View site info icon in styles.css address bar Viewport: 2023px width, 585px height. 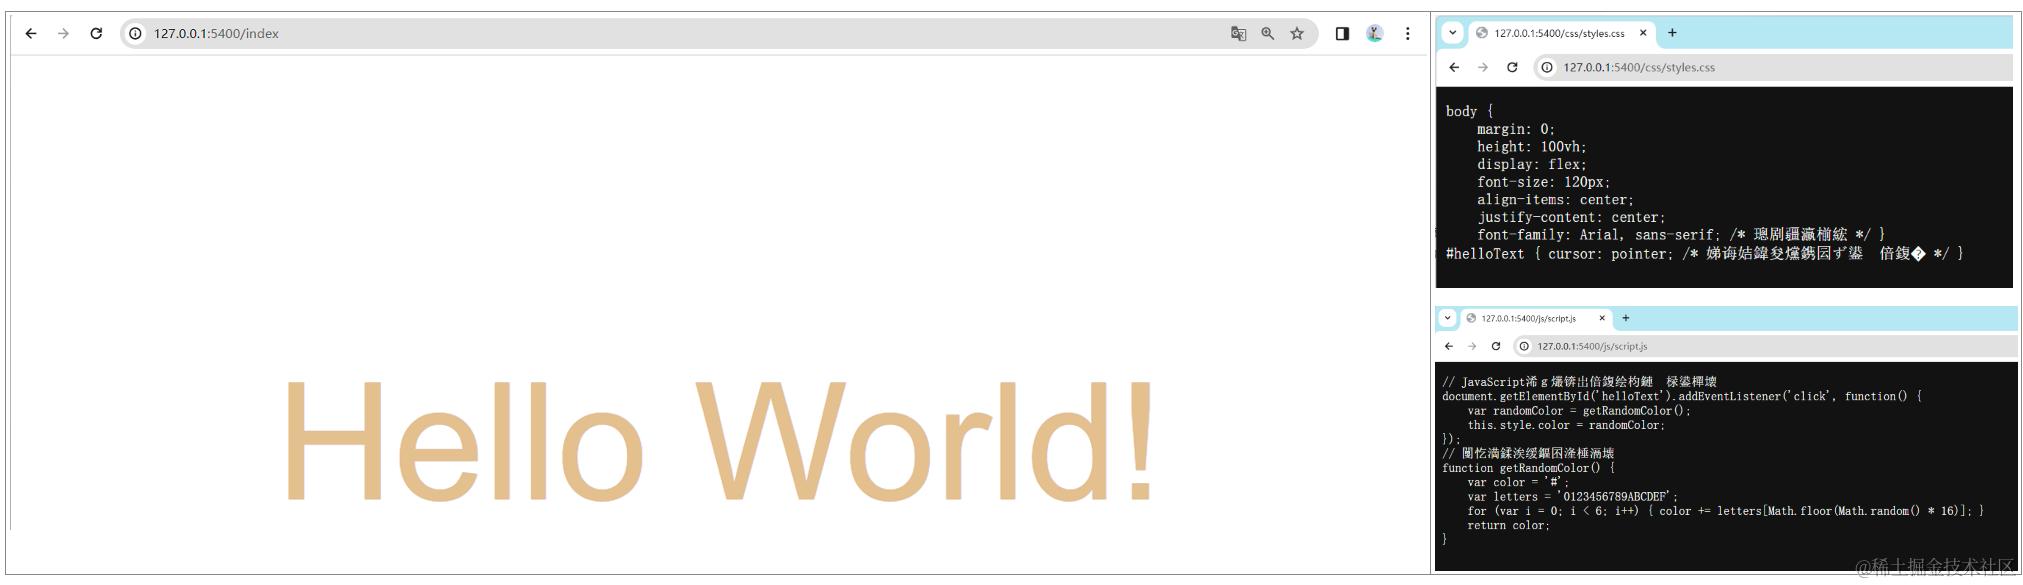pos(1547,67)
